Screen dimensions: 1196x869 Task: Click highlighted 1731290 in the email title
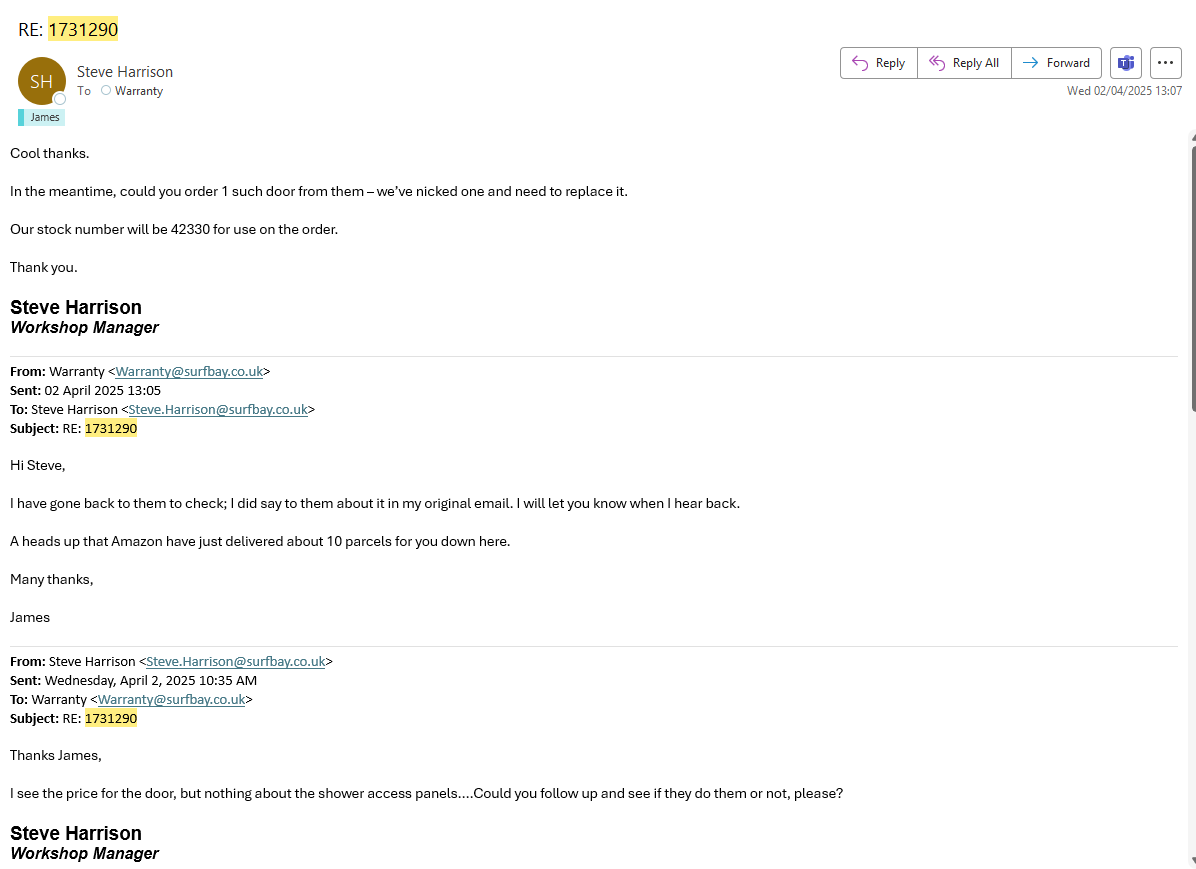pos(83,30)
